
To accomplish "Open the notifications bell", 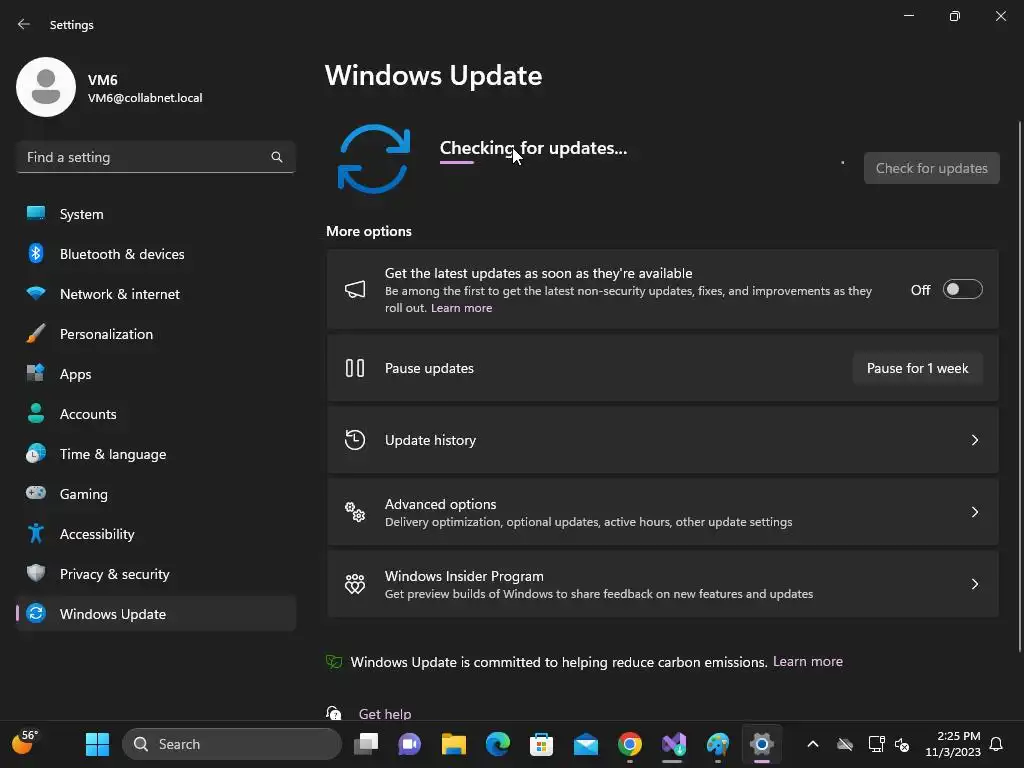I will [996, 744].
